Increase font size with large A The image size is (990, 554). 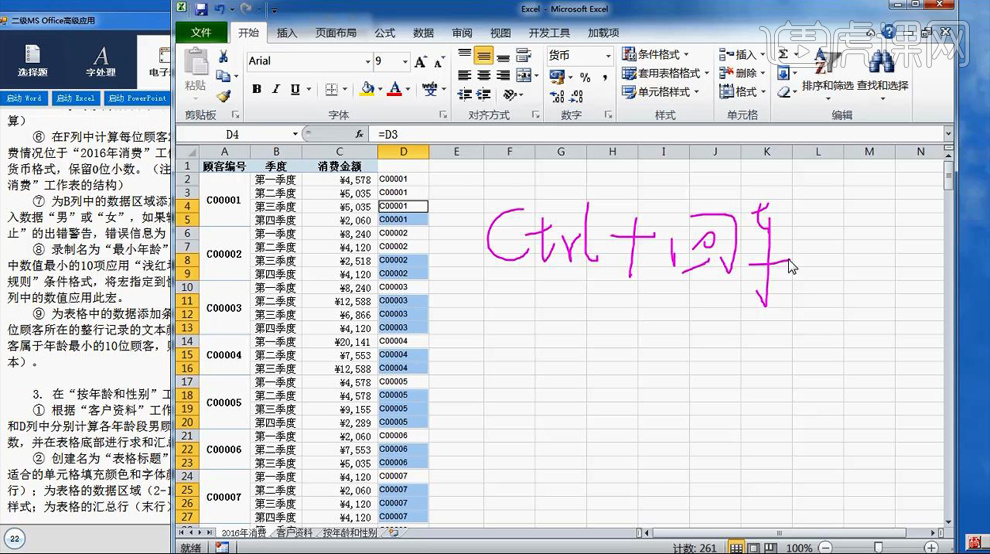coord(420,61)
